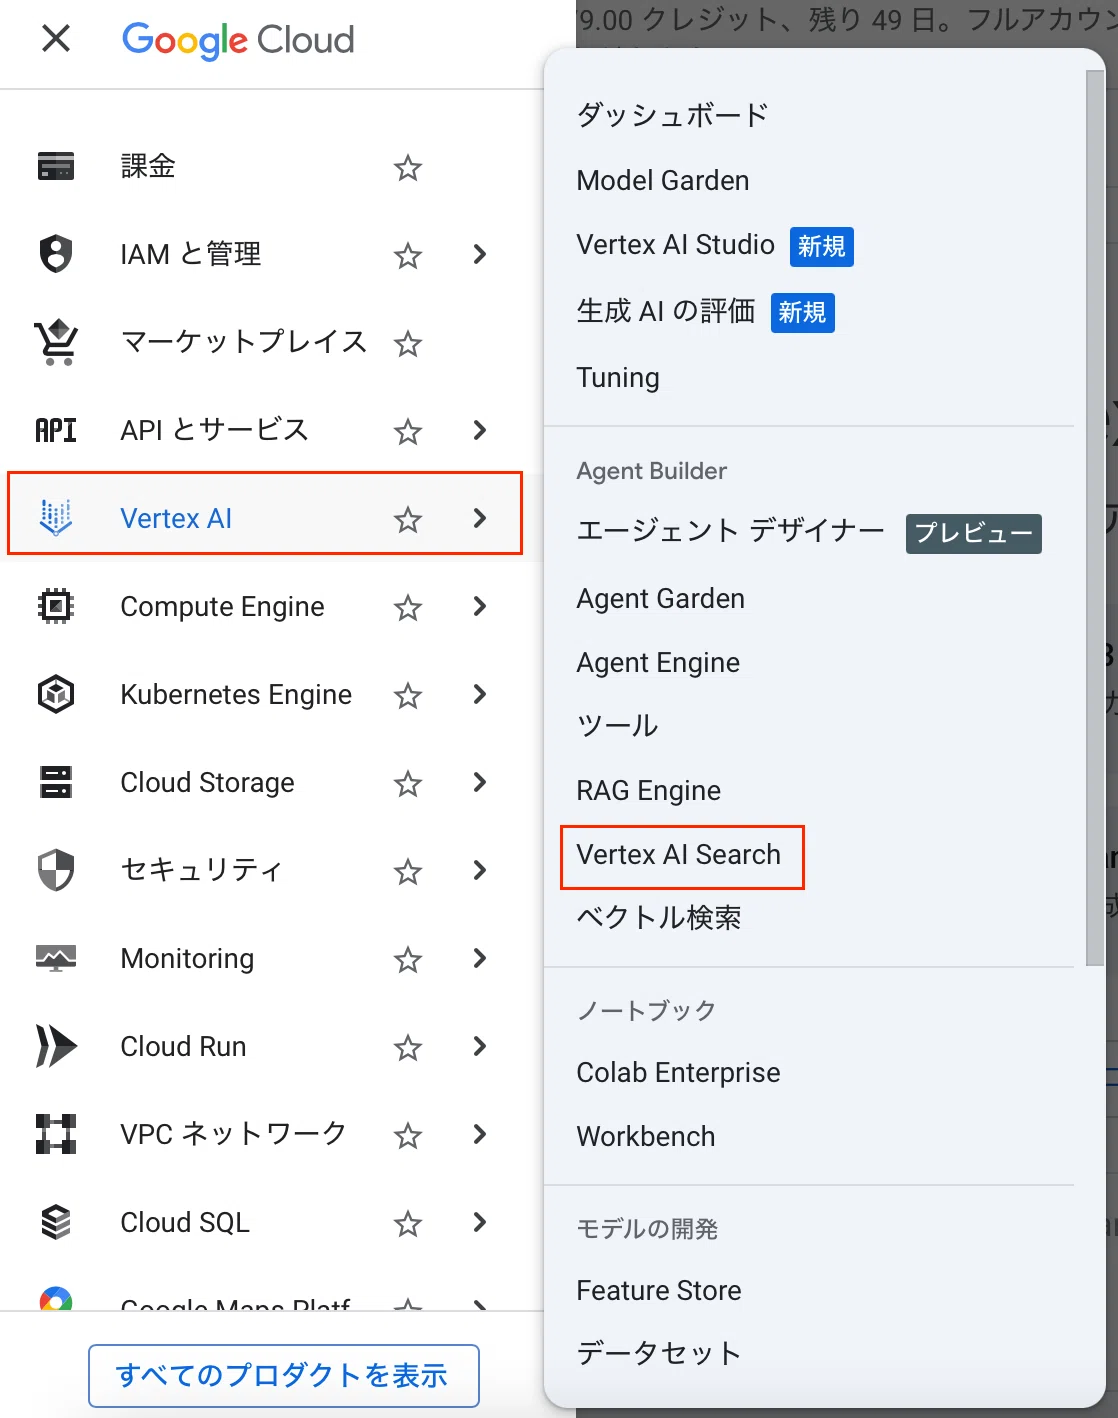
Task: Open Agent Garden
Action: pyautogui.click(x=661, y=599)
